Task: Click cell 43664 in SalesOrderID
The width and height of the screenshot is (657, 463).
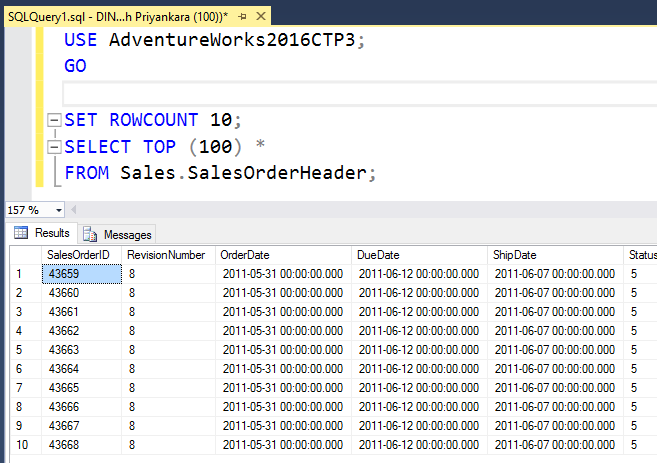Action: coord(82,369)
